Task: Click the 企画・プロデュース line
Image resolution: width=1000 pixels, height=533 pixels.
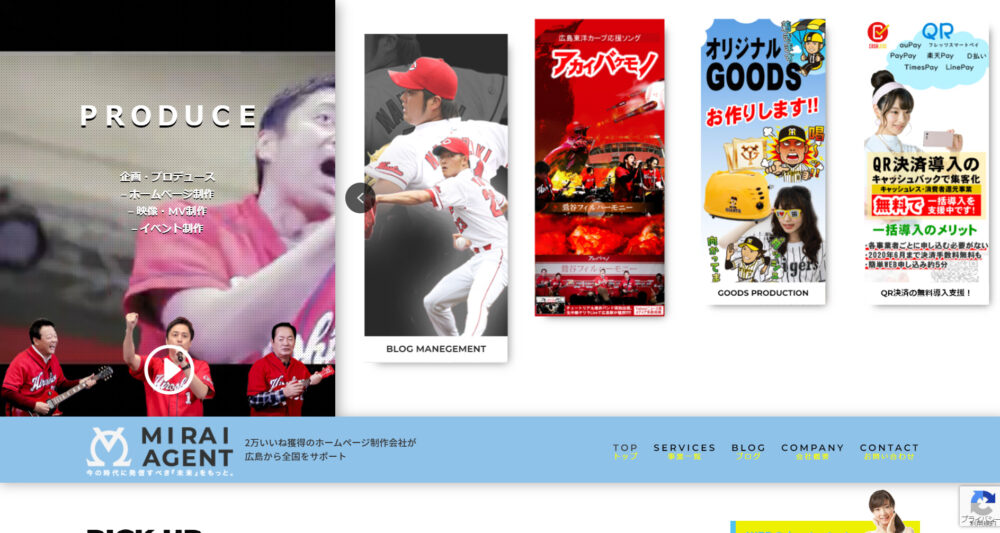Action: coord(168,177)
